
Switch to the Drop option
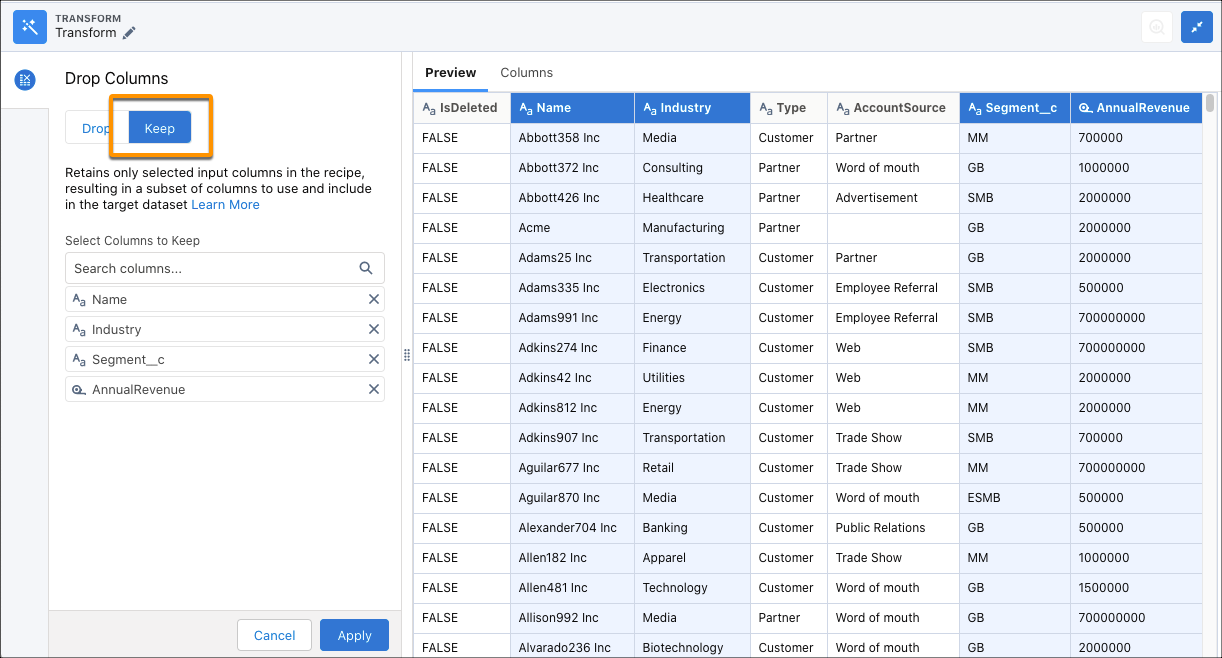point(96,128)
